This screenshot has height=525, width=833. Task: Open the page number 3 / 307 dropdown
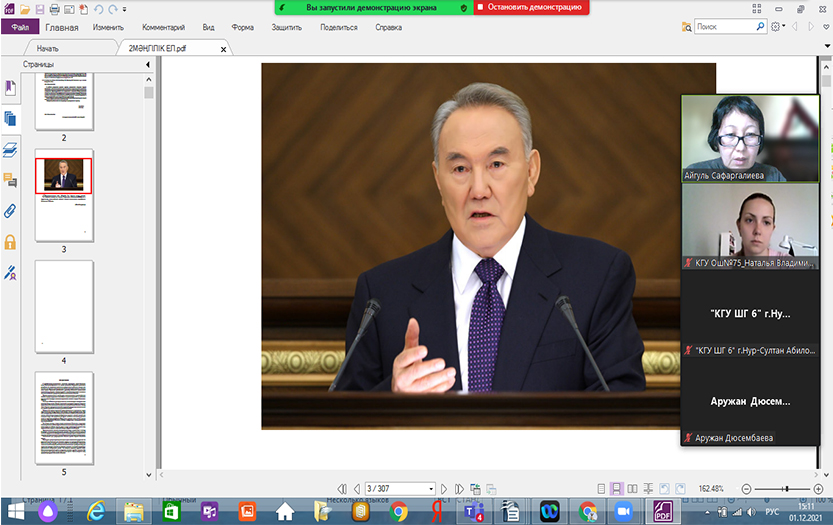point(431,488)
